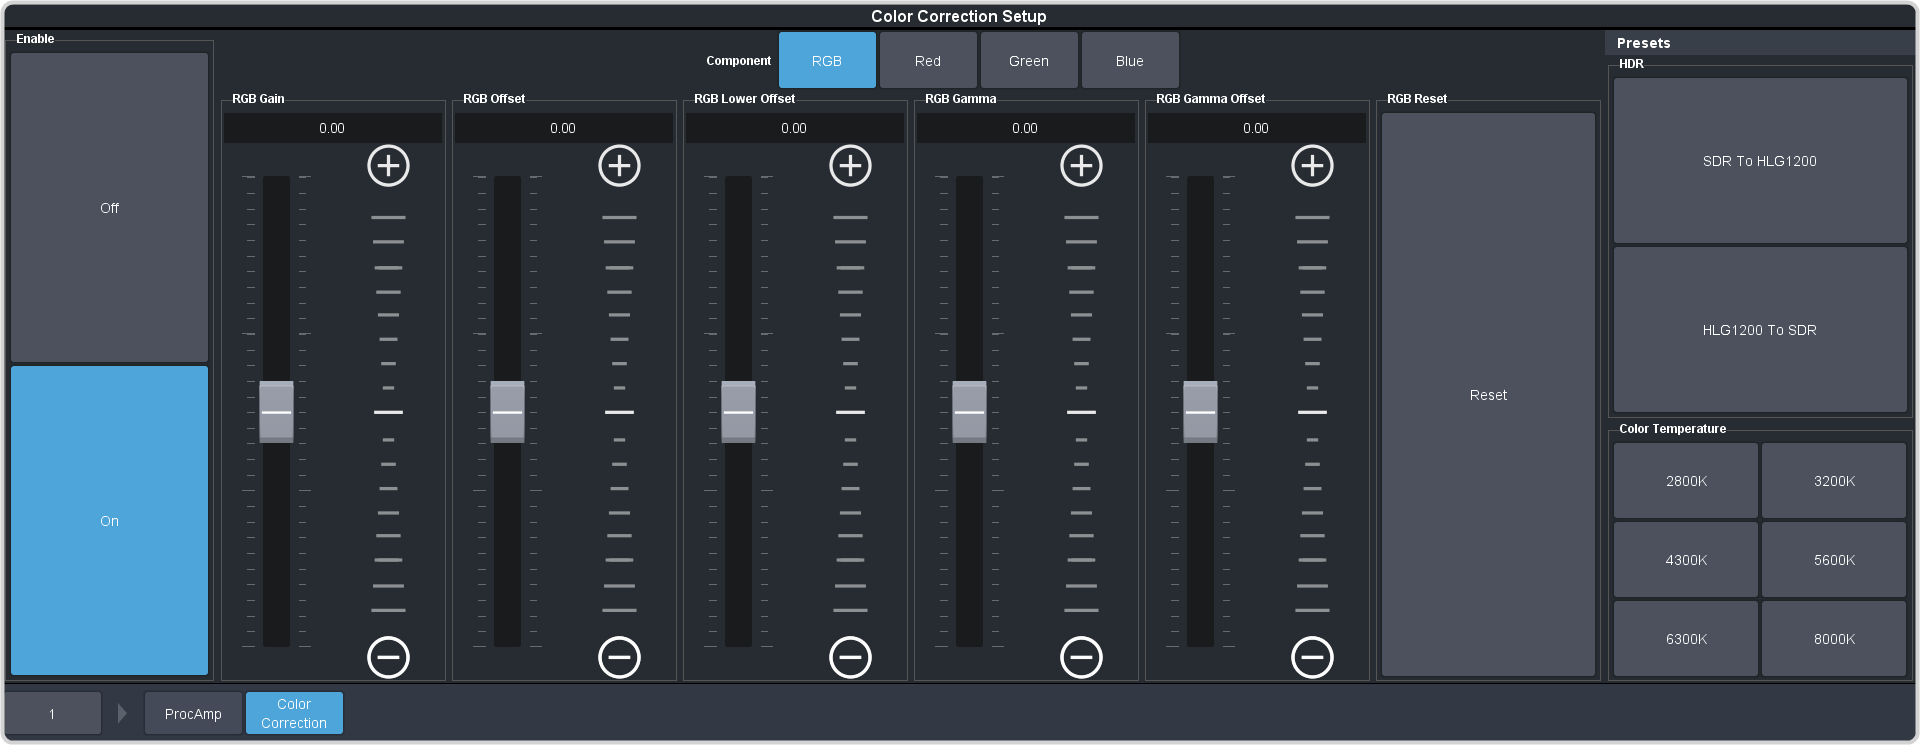Turn color correction Off
Screen dimensions: 1920x745
click(x=109, y=208)
